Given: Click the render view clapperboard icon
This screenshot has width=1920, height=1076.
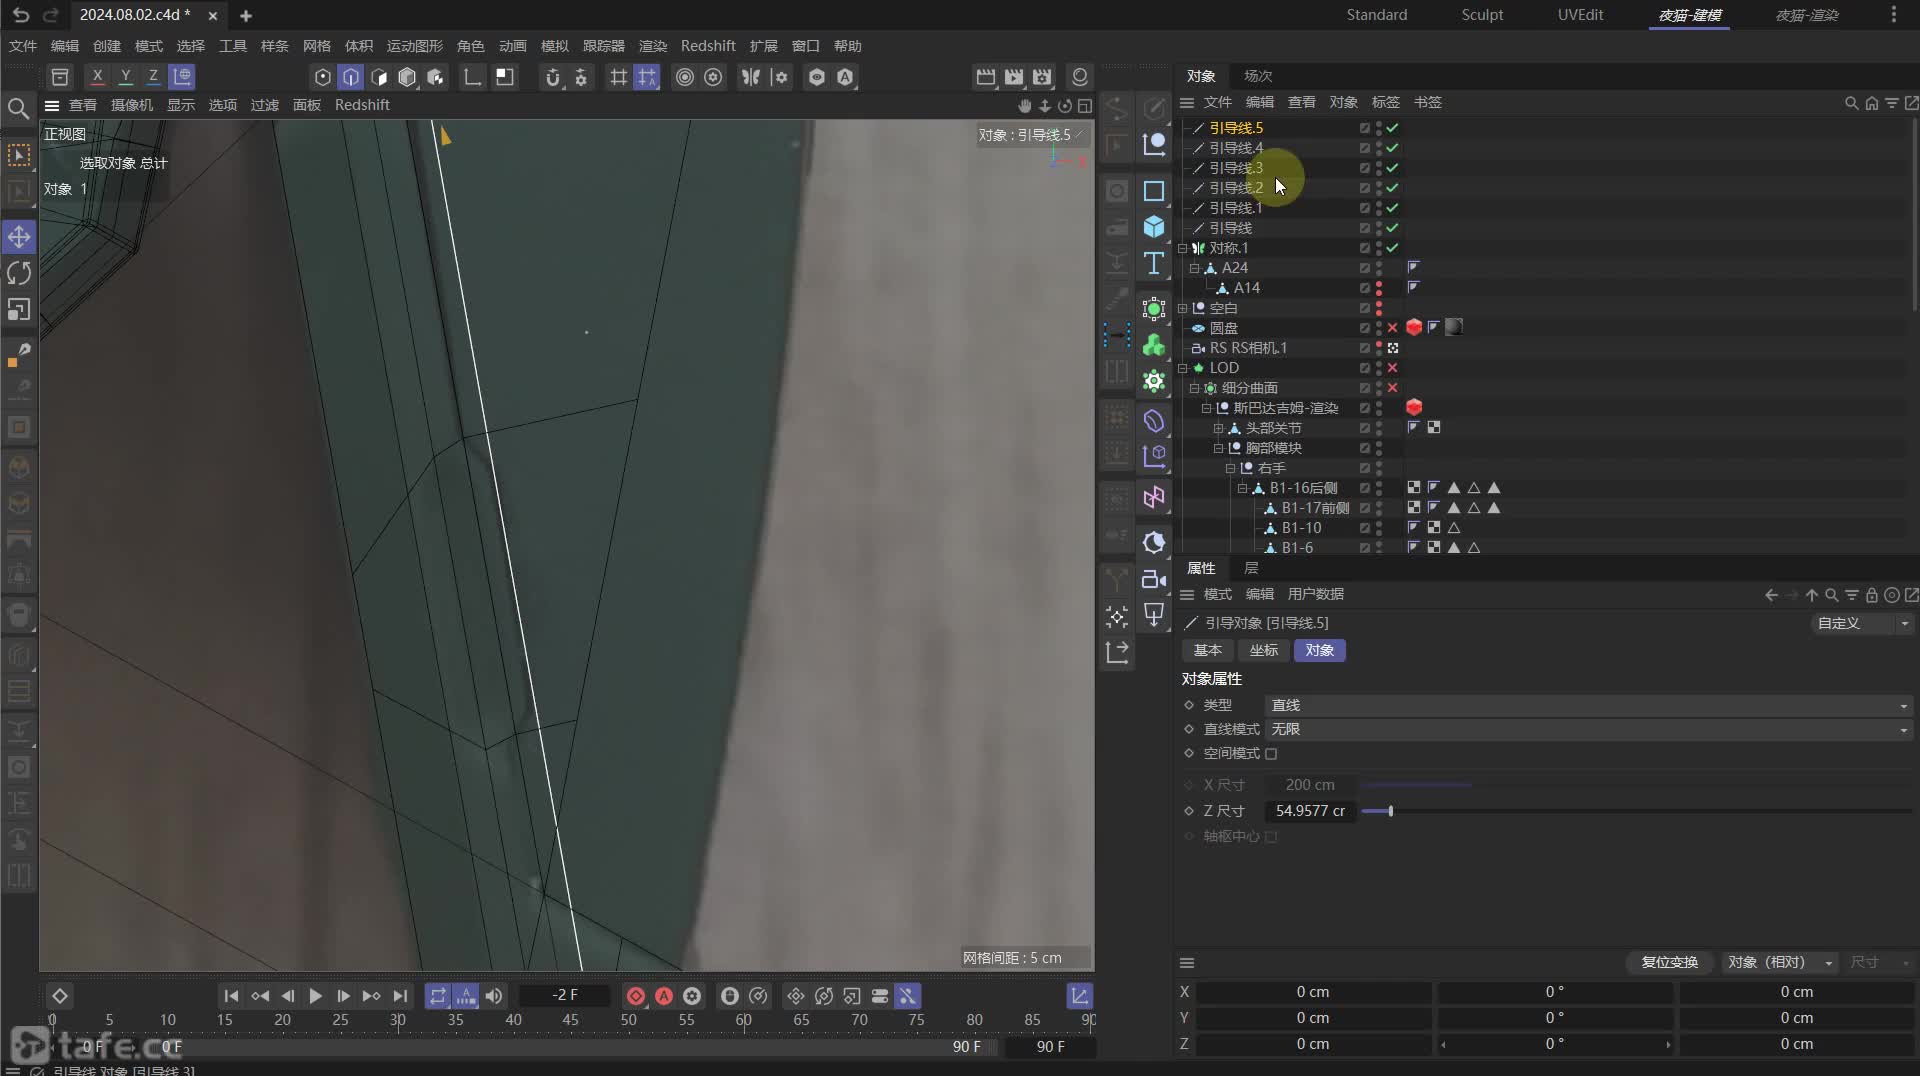Looking at the screenshot, I should (x=986, y=77).
